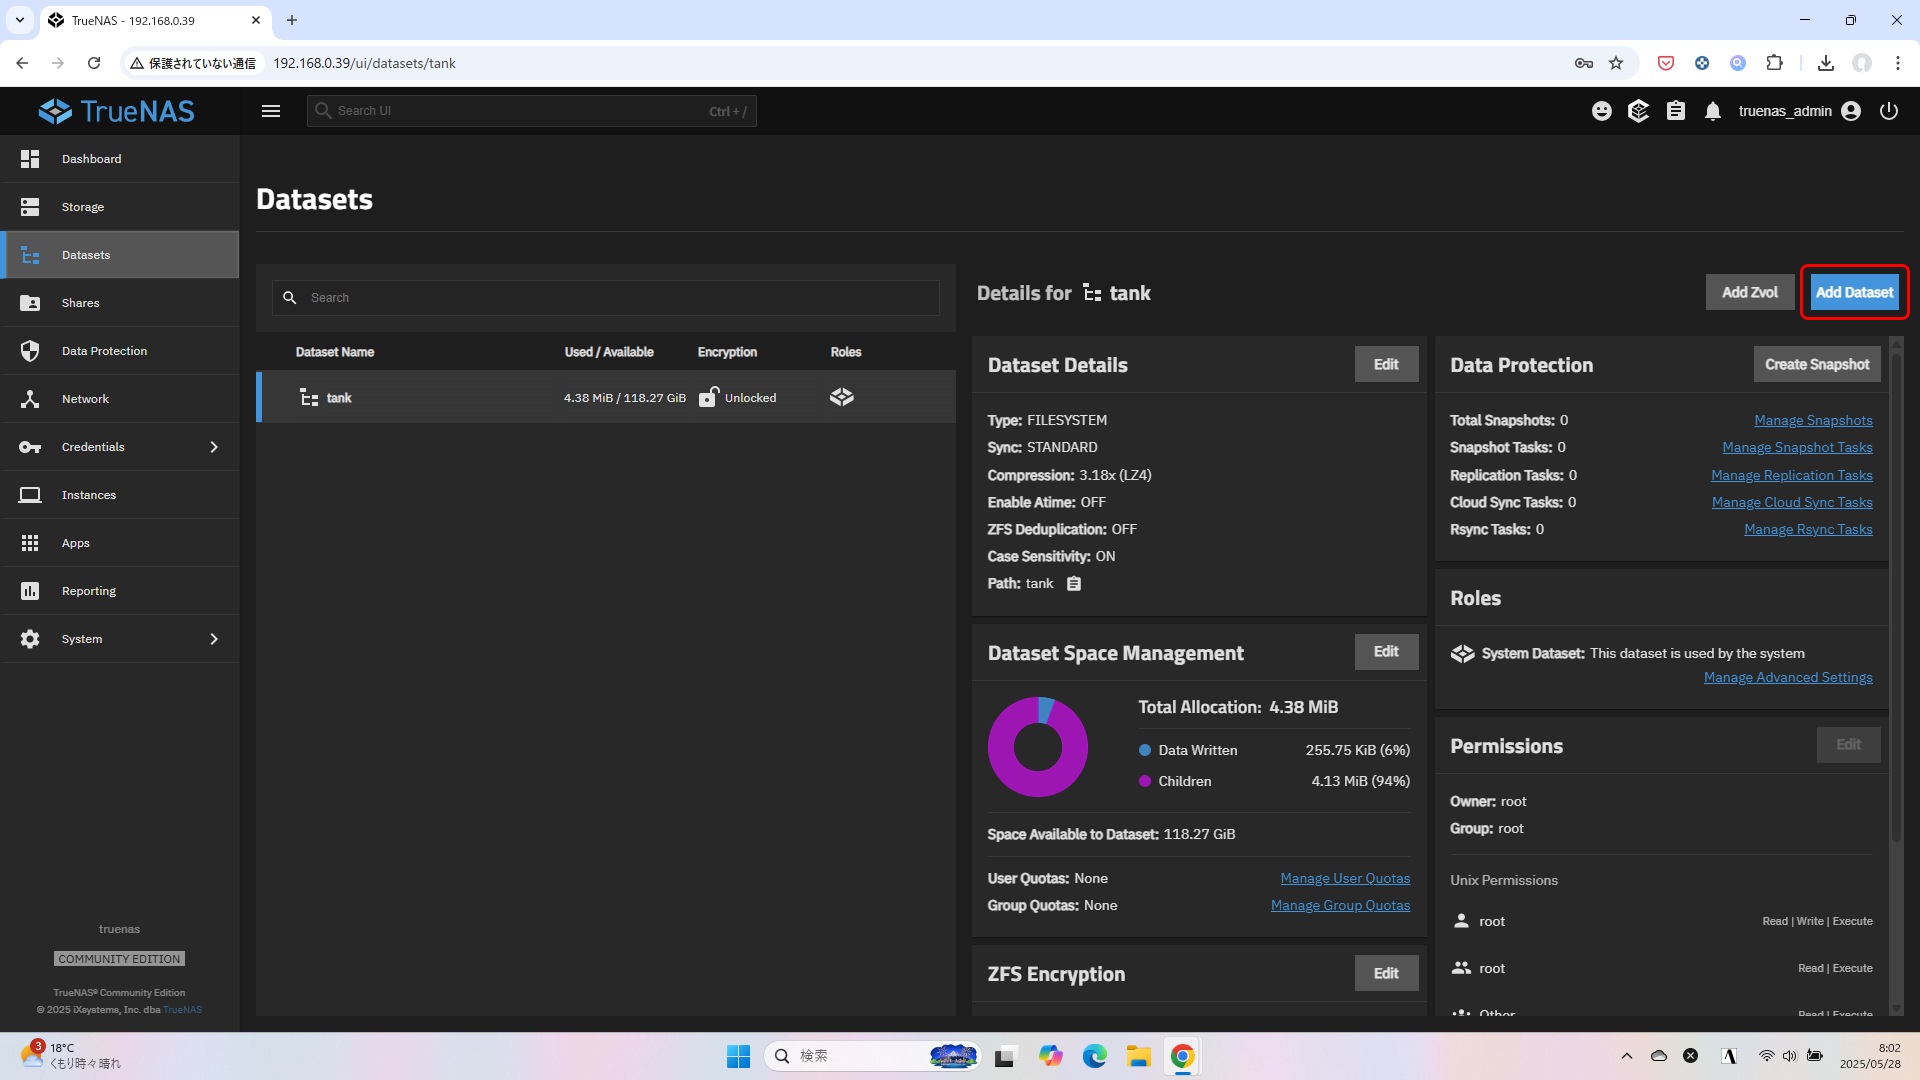1920x1080 pixels.
Task: Click the tank dataset tree icon
Action: tap(309, 398)
